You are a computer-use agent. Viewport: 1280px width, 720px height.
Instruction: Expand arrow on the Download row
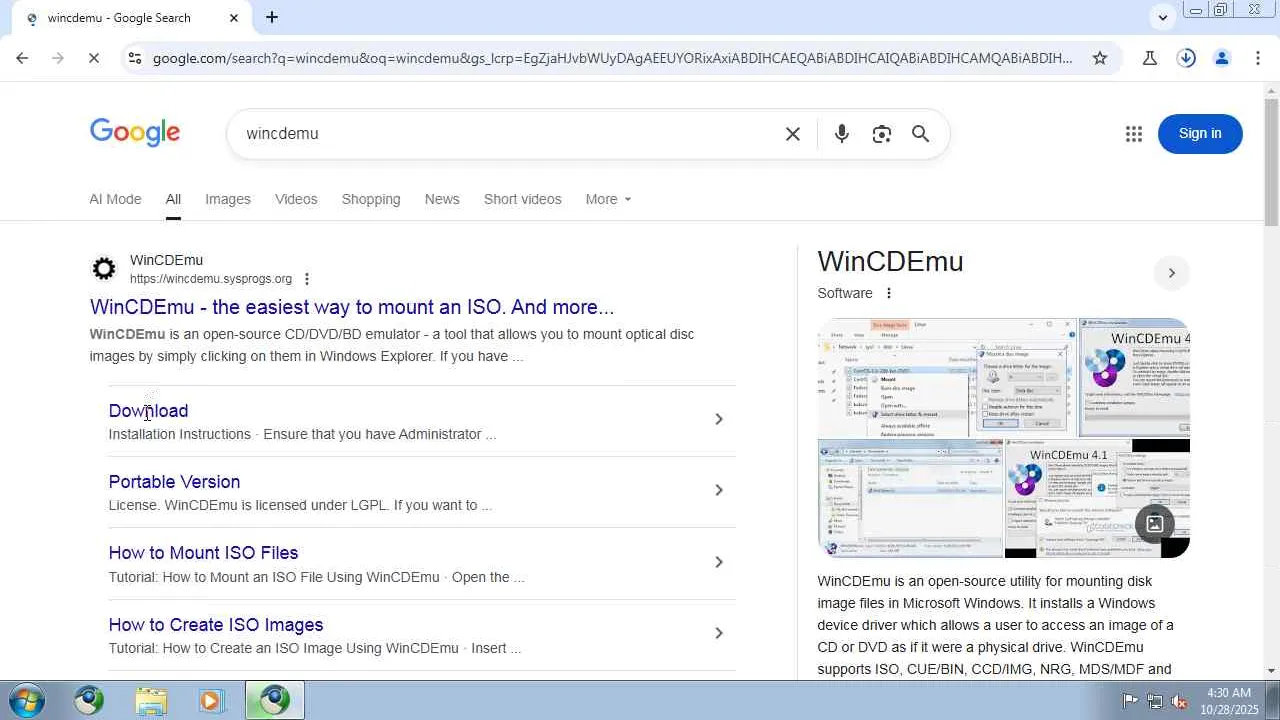click(718, 419)
